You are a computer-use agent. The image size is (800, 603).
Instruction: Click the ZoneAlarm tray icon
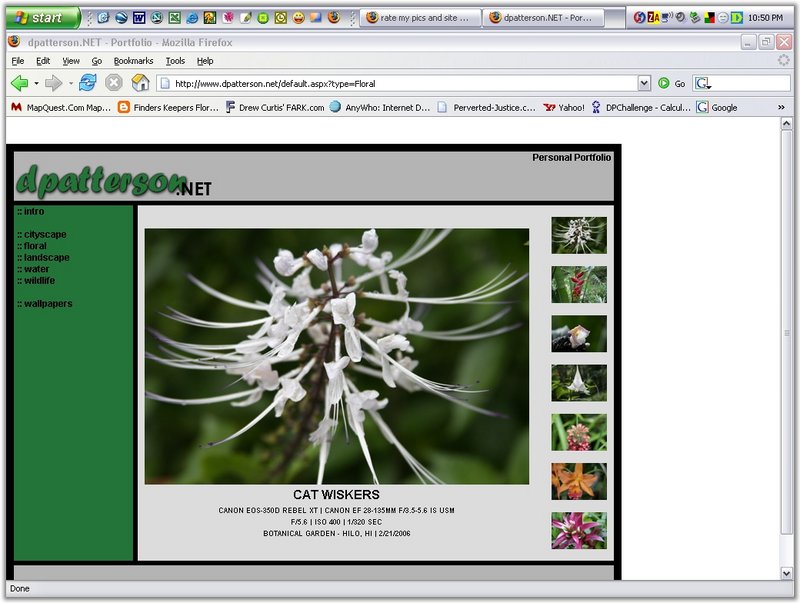654,18
